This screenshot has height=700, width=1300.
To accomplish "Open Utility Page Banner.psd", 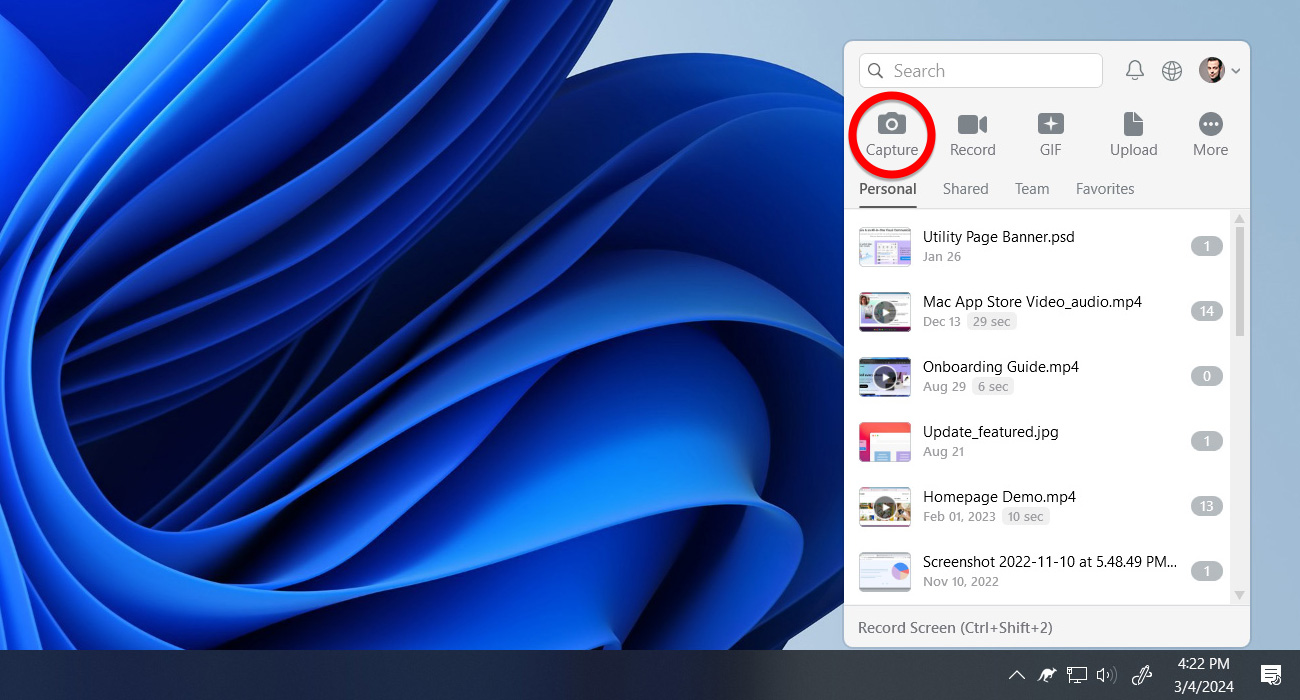I will pos(998,237).
